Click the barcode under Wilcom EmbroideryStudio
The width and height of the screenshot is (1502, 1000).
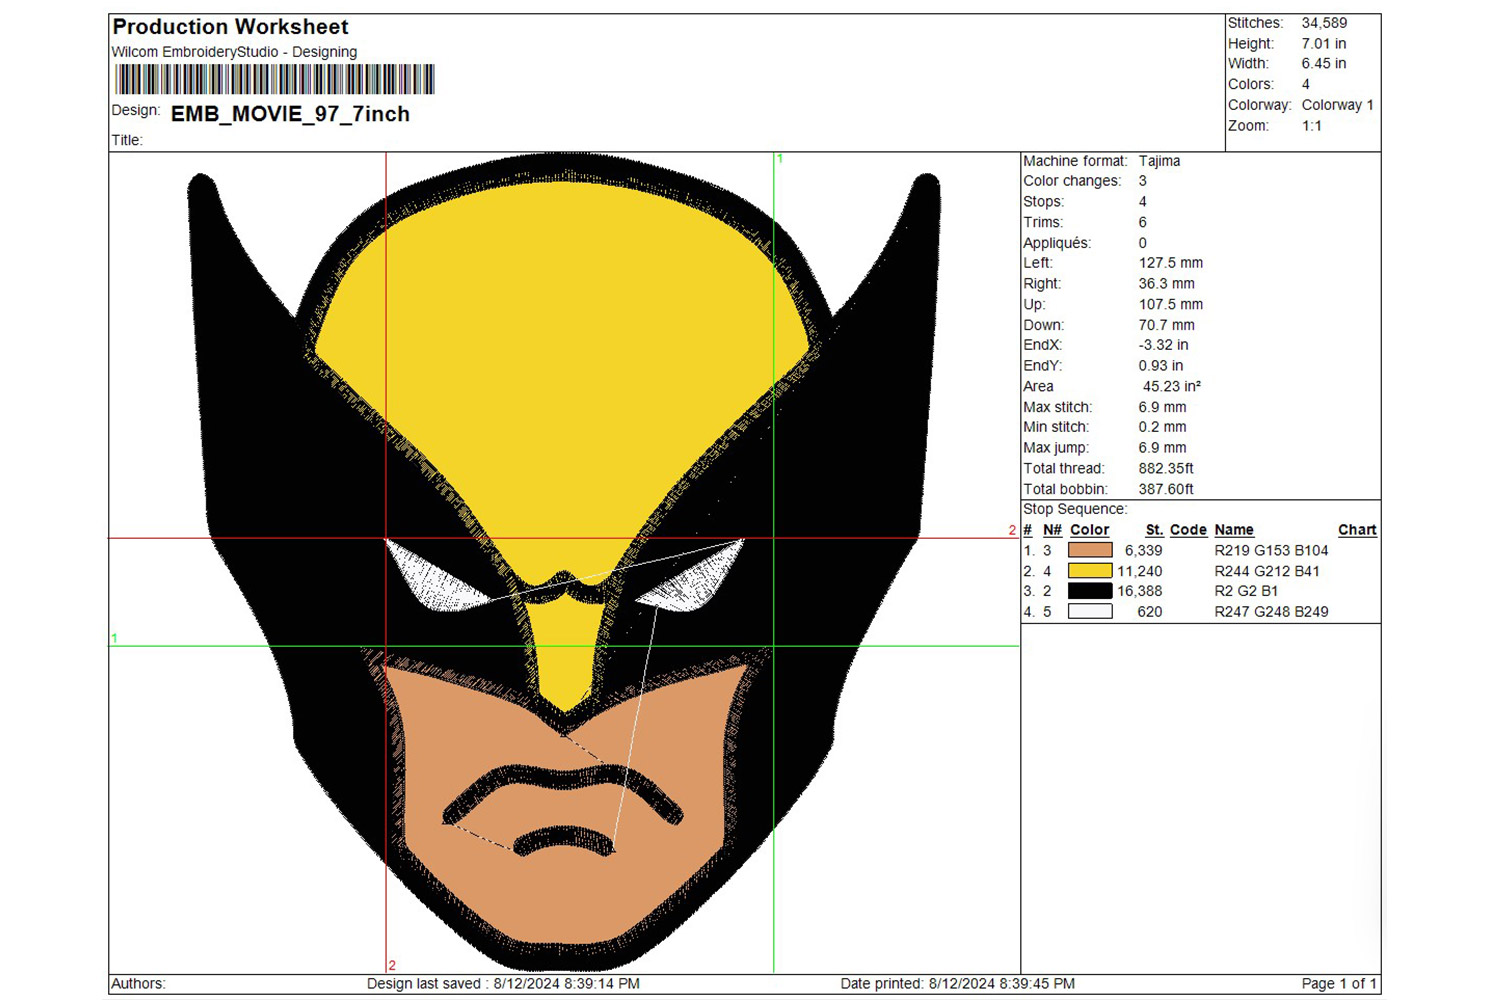[275, 79]
